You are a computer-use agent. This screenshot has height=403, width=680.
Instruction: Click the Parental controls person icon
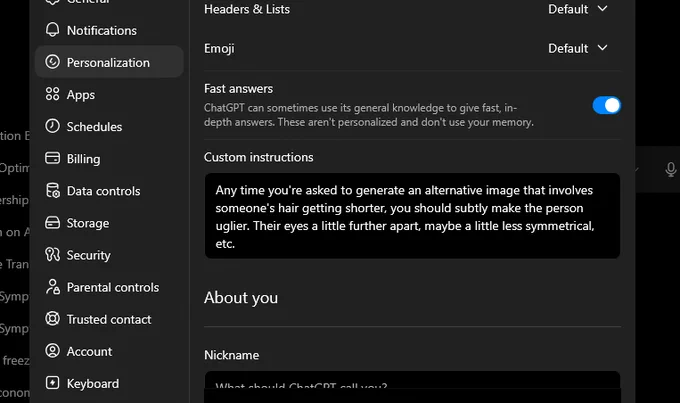pyautogui.click(x=53, y=287)
